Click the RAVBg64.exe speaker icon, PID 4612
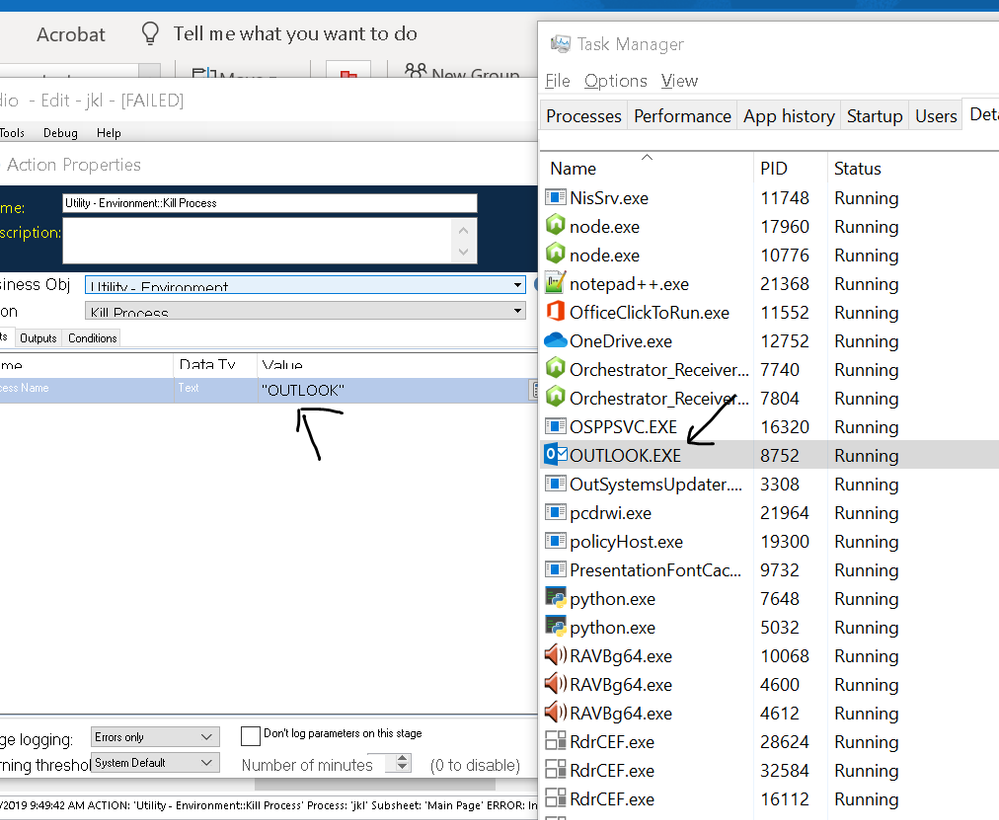Screen dimensions: 999x820 556,712
